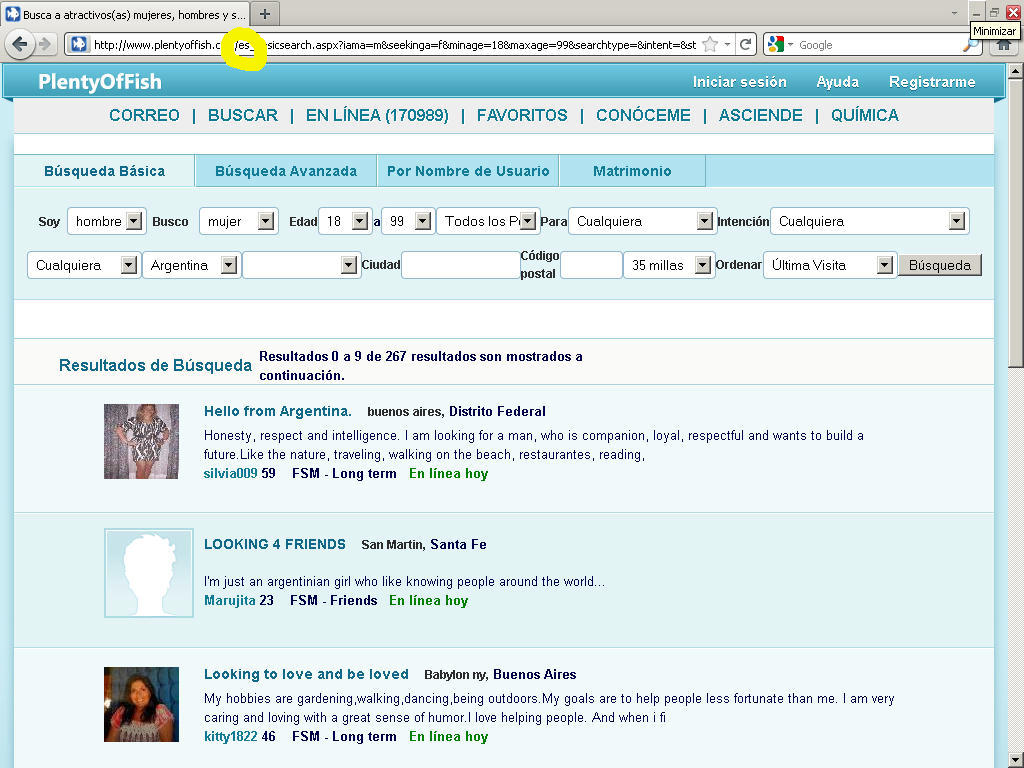Open FAVORITOS menu item
The width and height of the screenshot is (1024, 768).
[x=522, y=115]
